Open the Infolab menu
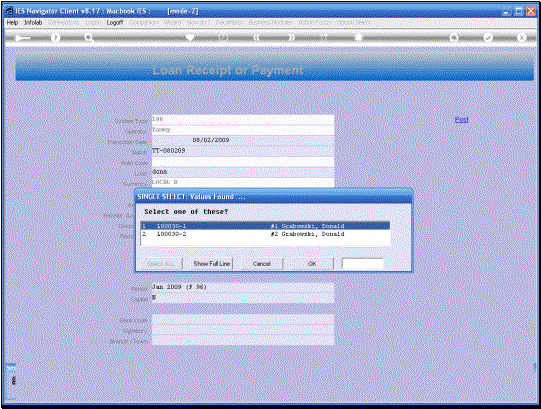The height and width of the screenshot is (409, 541). 33,22
